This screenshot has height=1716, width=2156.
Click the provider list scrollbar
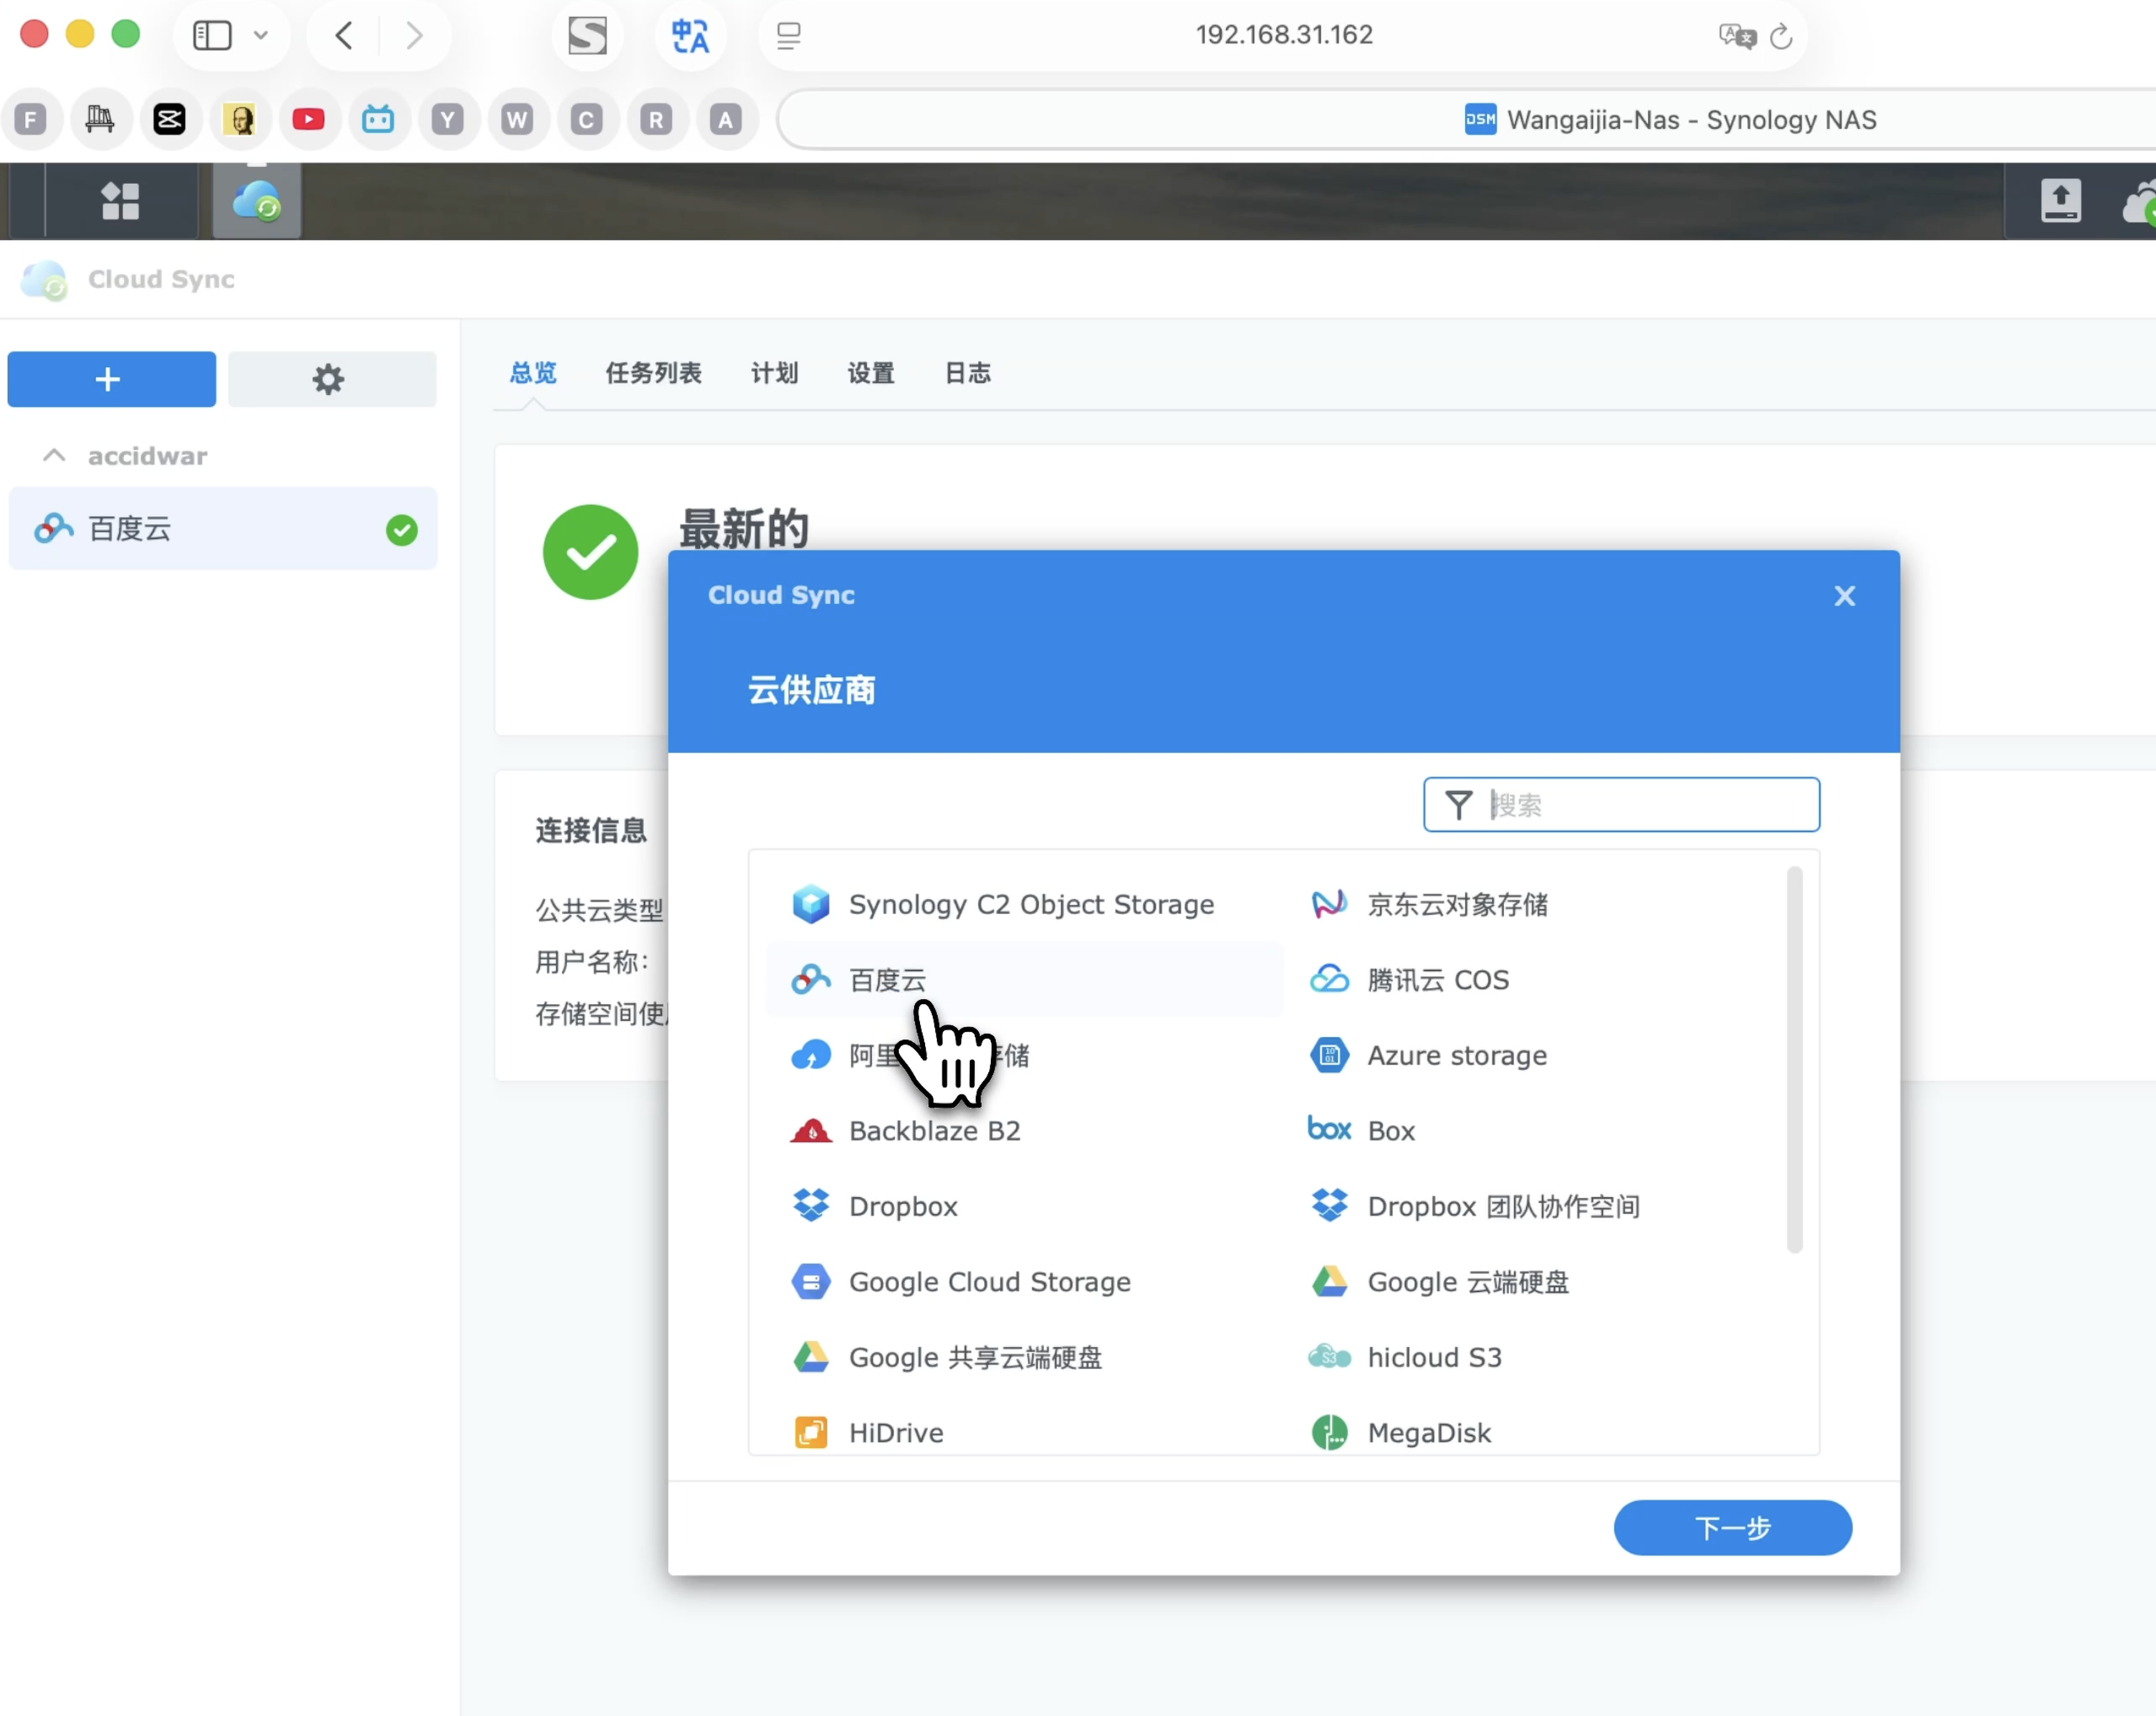pos(1794,1060)
